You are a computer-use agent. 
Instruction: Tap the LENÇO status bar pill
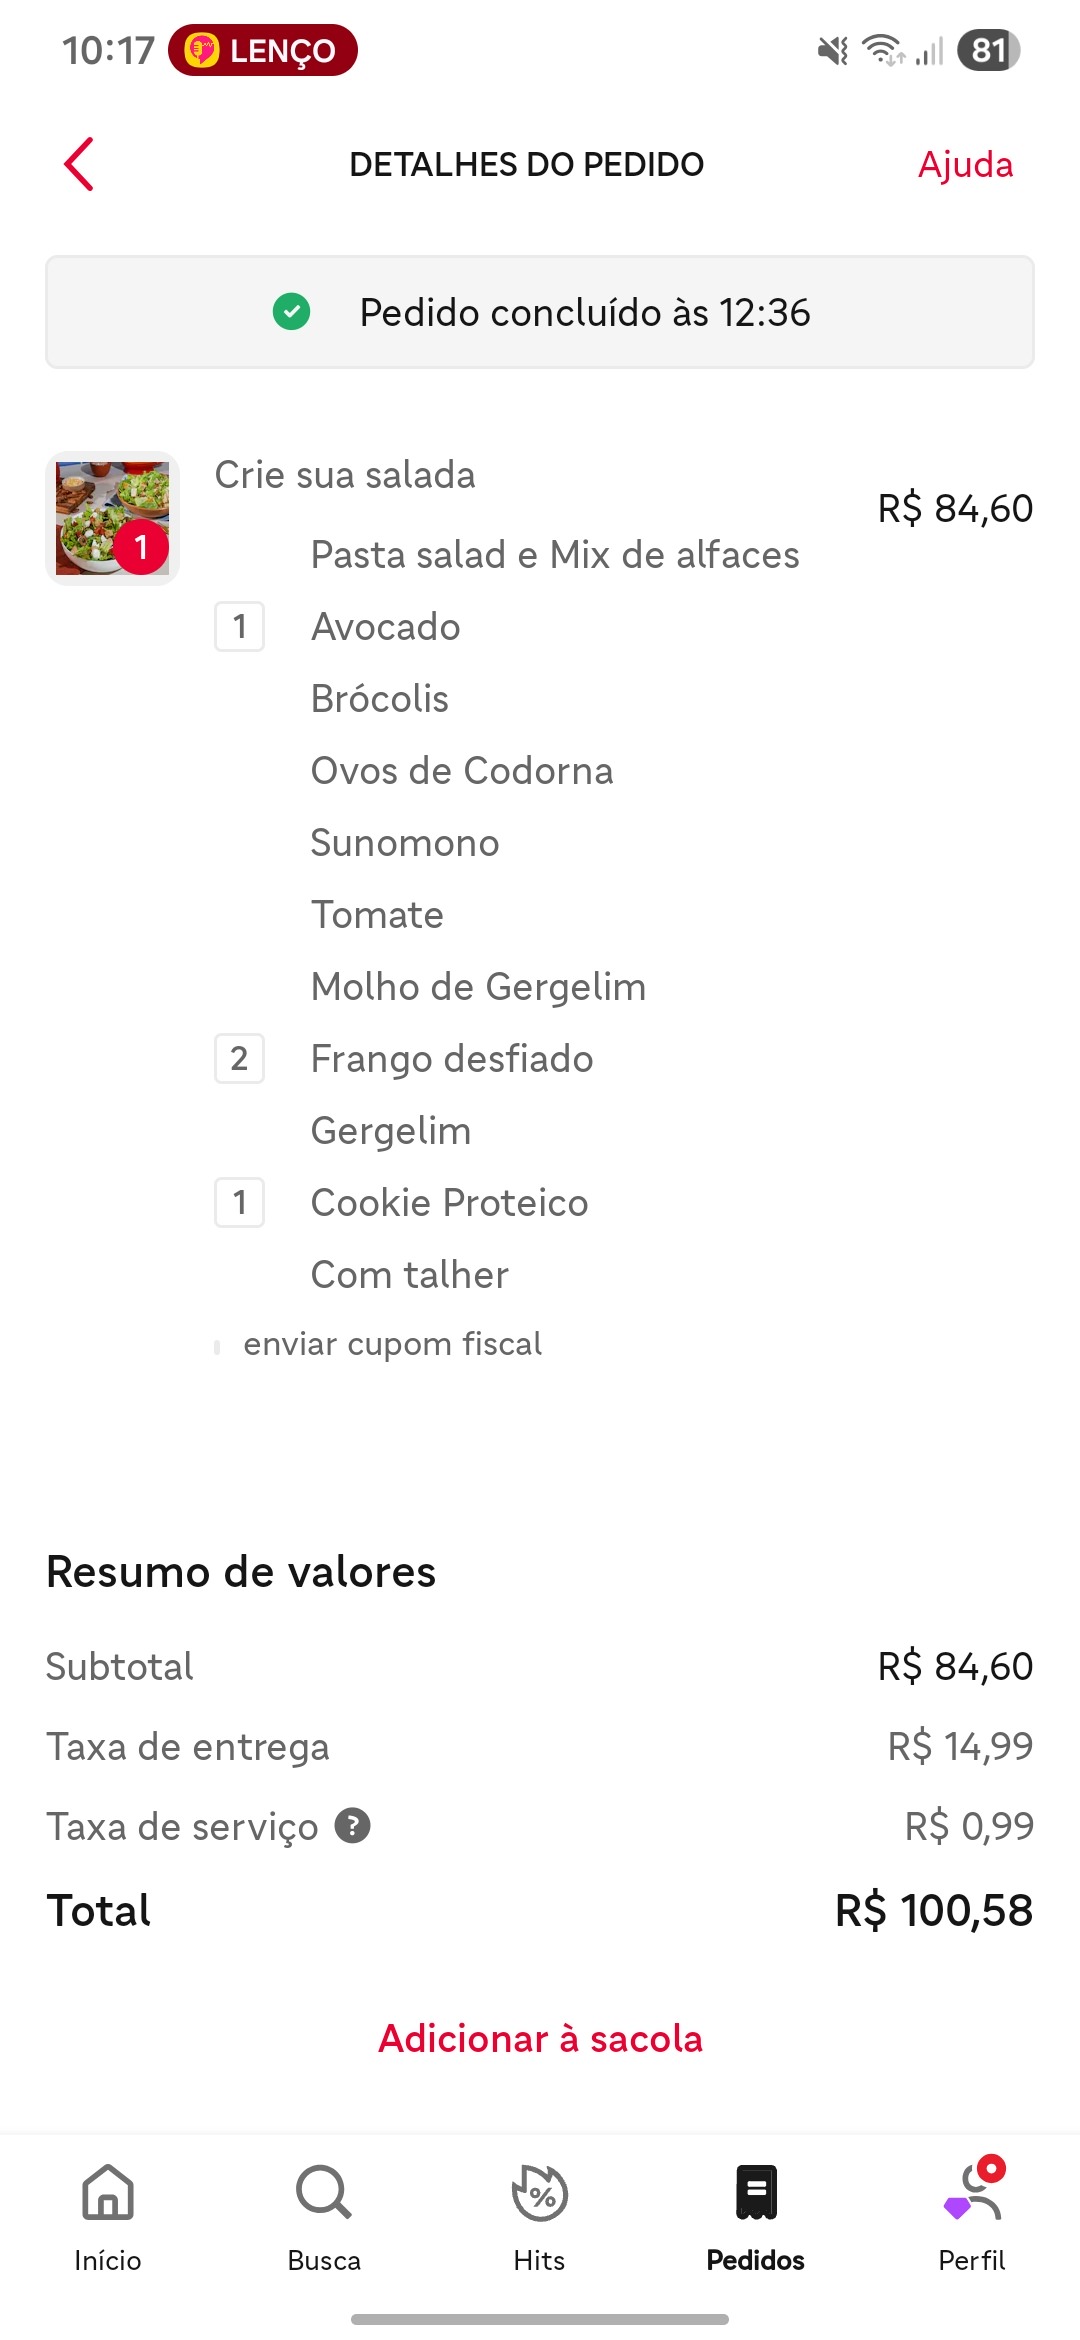coord(263,50)
